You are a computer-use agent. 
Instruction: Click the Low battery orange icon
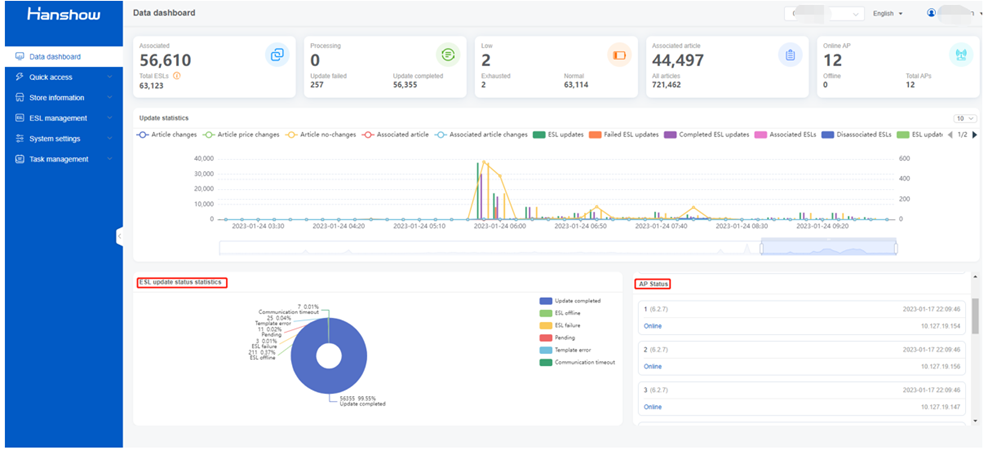tap(619, 55)
